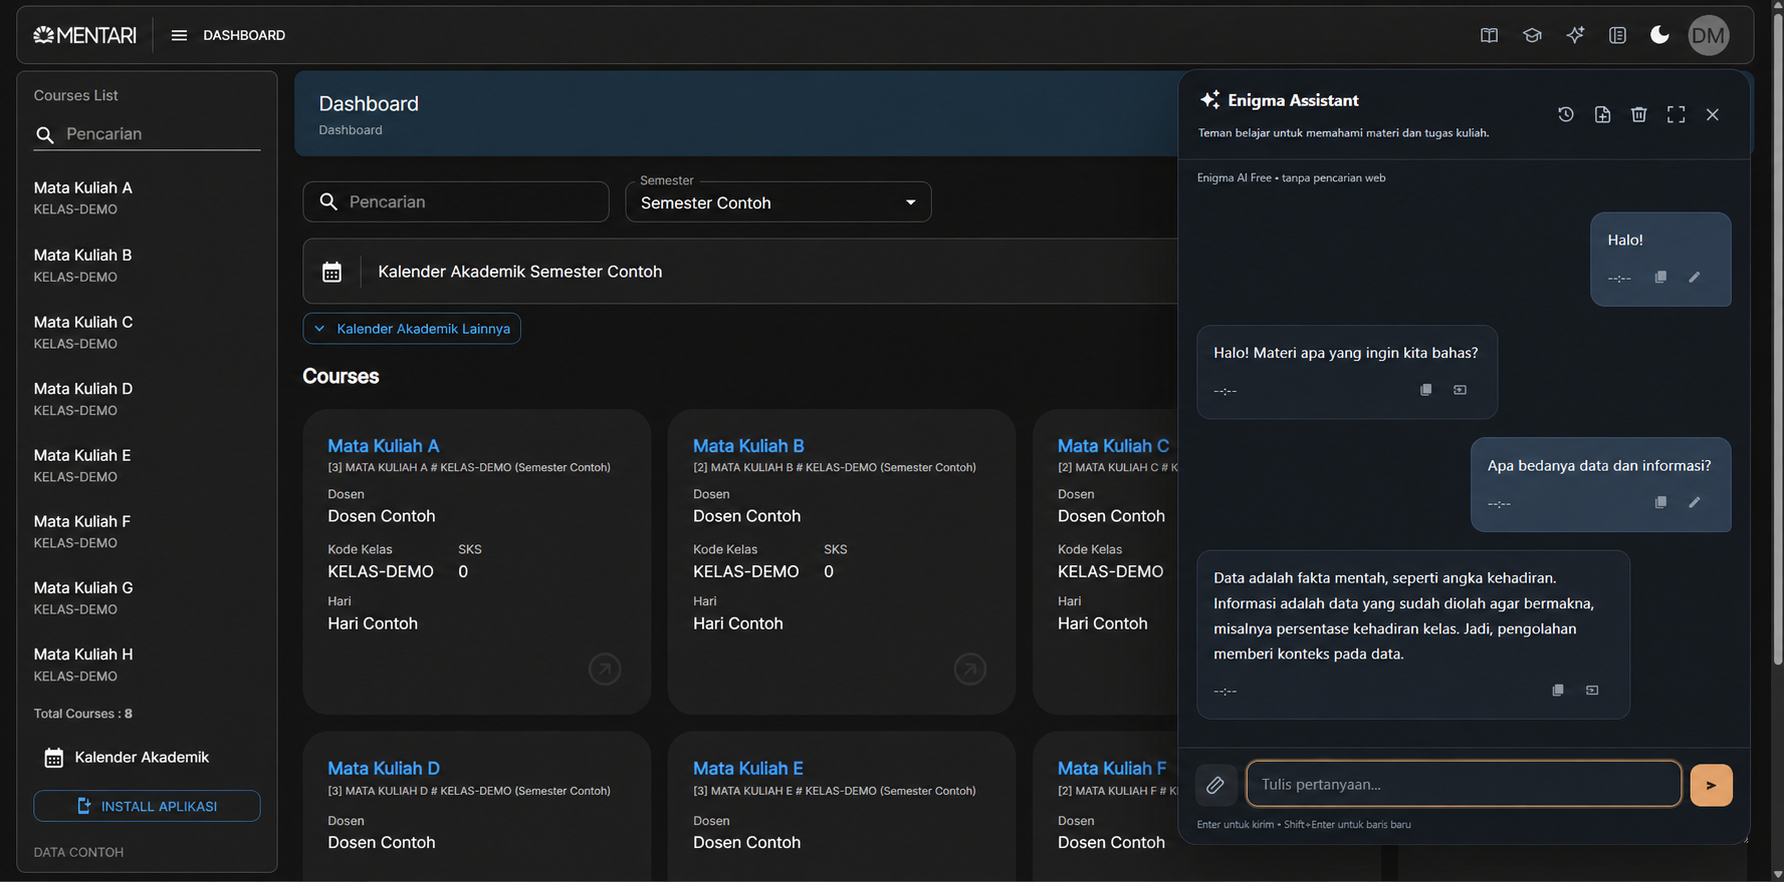Open the Mata Kuliah B course card title
The height and width of the screenshot is (882, 1784).
pyautogui.click(x=749, y=446)
